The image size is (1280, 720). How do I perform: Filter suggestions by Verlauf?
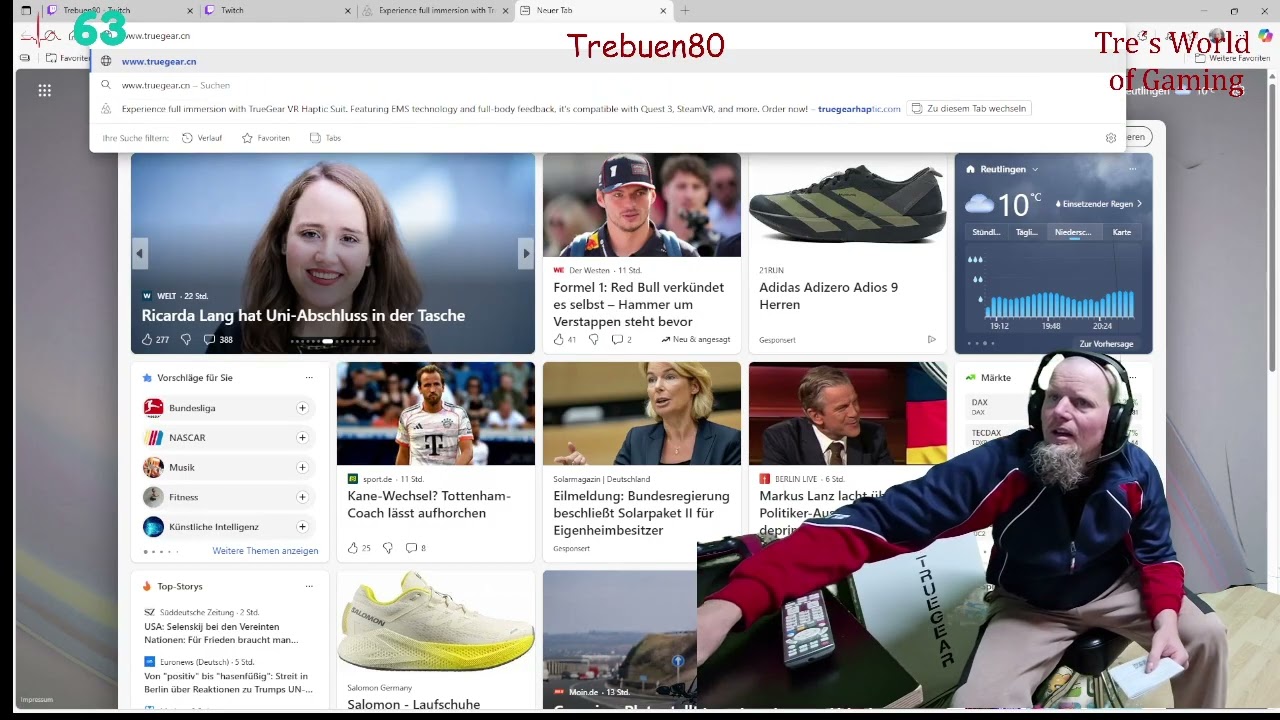[x=202, y=138]
